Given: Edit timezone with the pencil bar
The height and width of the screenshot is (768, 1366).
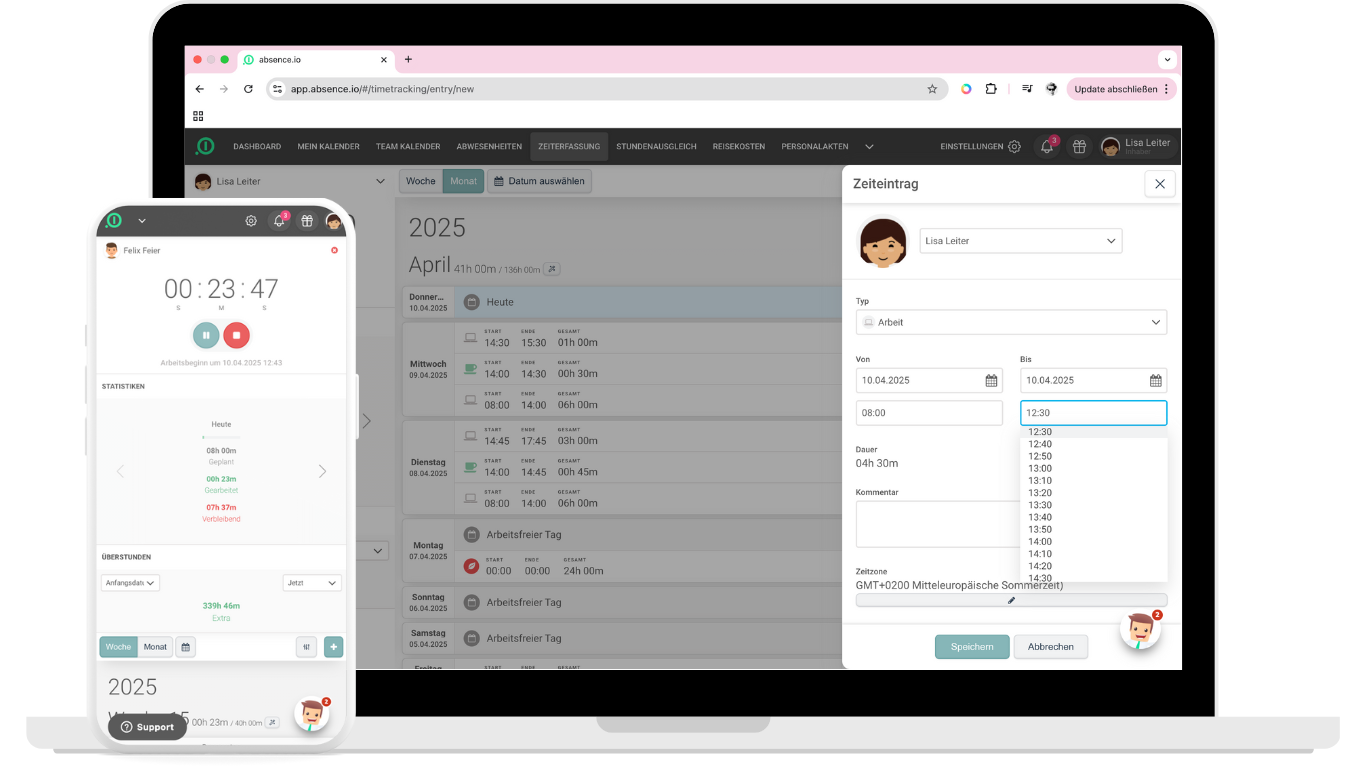Looking at the screenshot, I should pyautogui.click(x=1011, y=600).
